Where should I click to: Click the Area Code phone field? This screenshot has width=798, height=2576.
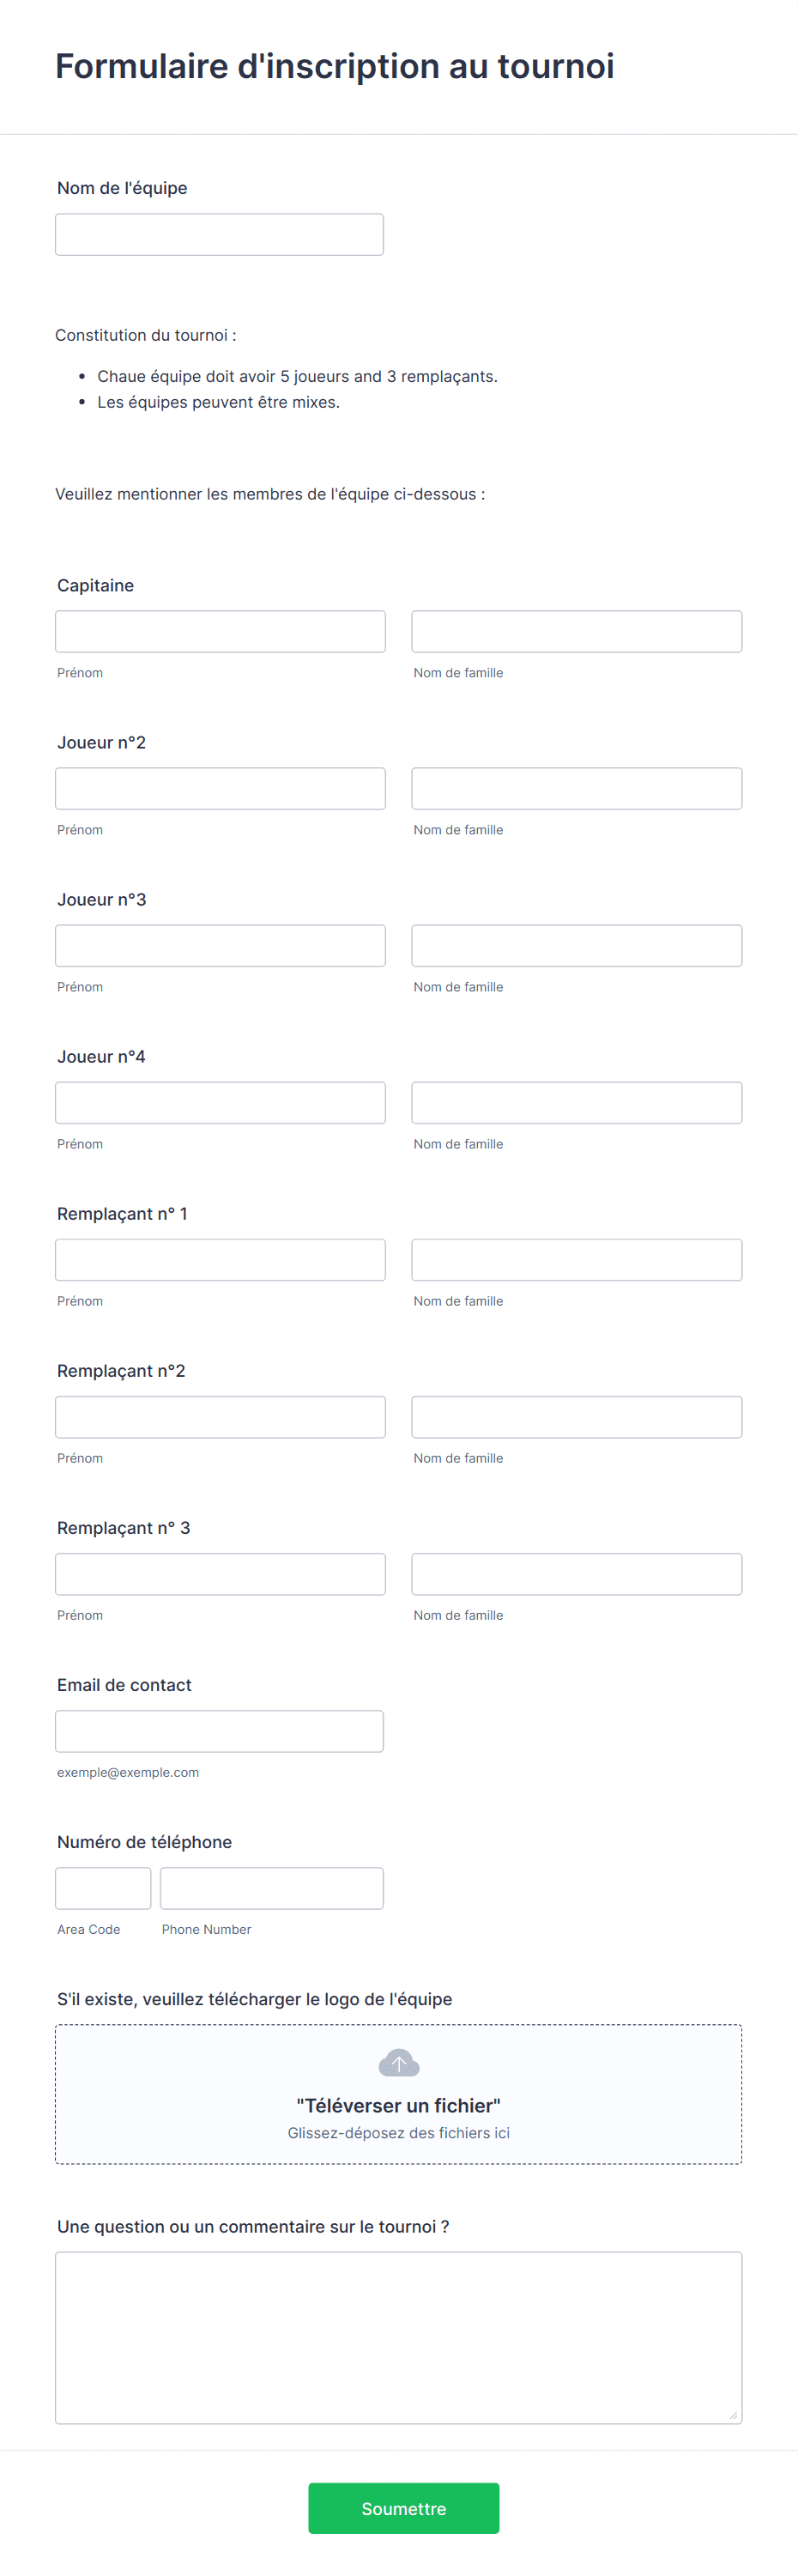click(103, 1887)
